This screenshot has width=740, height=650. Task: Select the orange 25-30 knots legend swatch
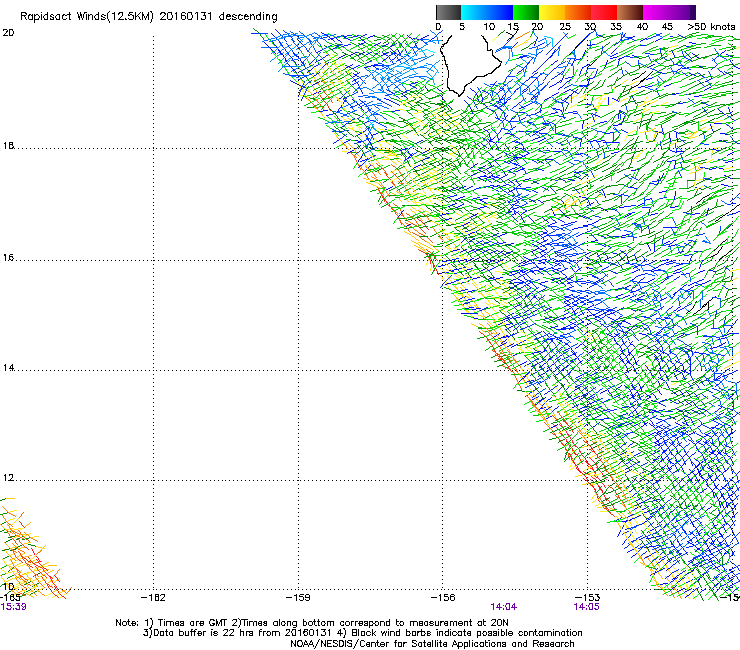click(x=578, y=12)
